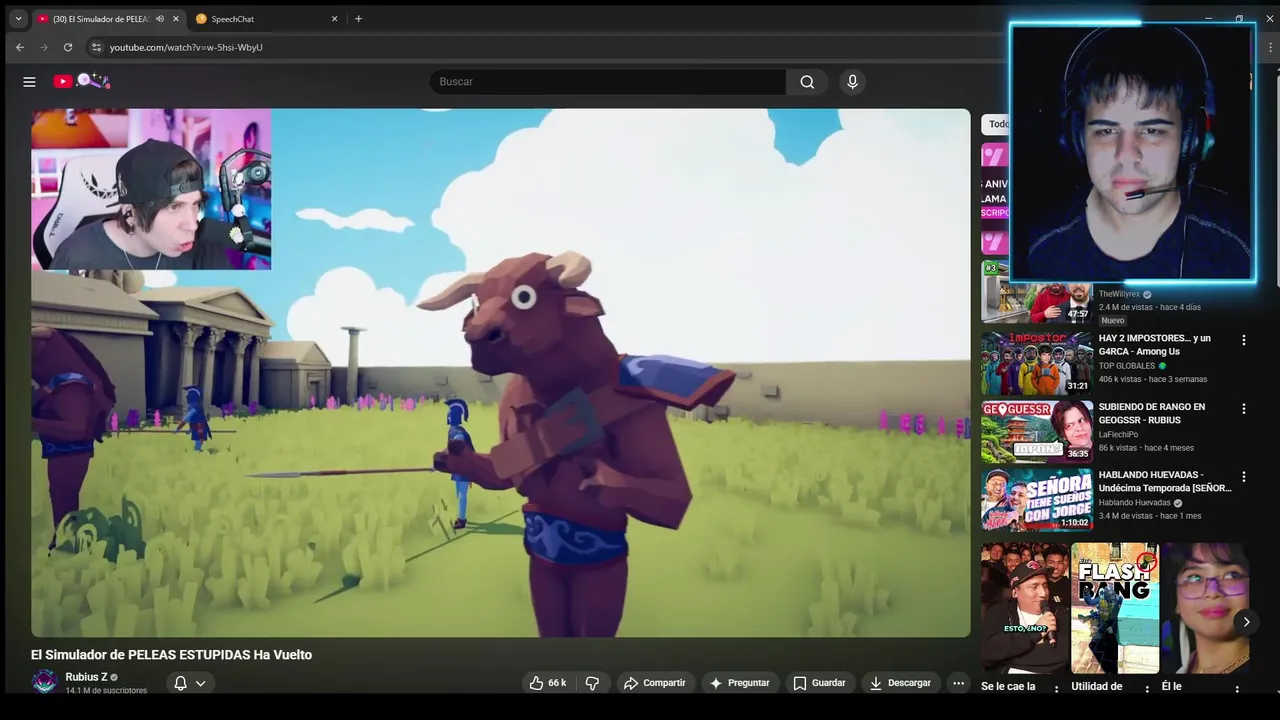The height and width of the screenshot is (720, 1280).
Task: Open the 'Él le' Short thumbnail
Action: click(1204, 608)
